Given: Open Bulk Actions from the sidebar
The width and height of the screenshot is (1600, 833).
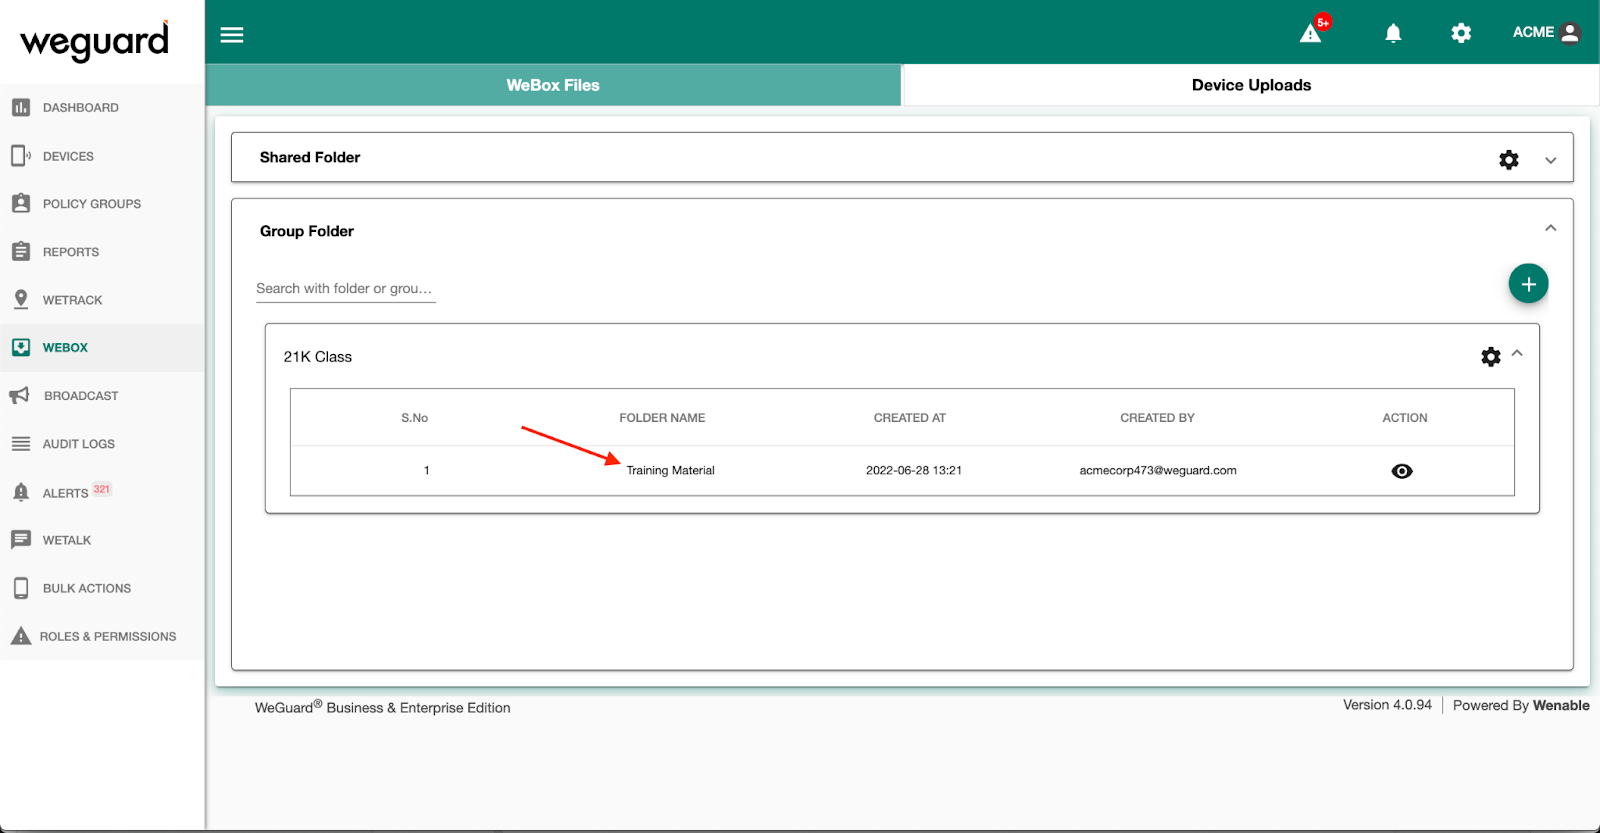Looking at the screenshot, I should click(87, 588).
